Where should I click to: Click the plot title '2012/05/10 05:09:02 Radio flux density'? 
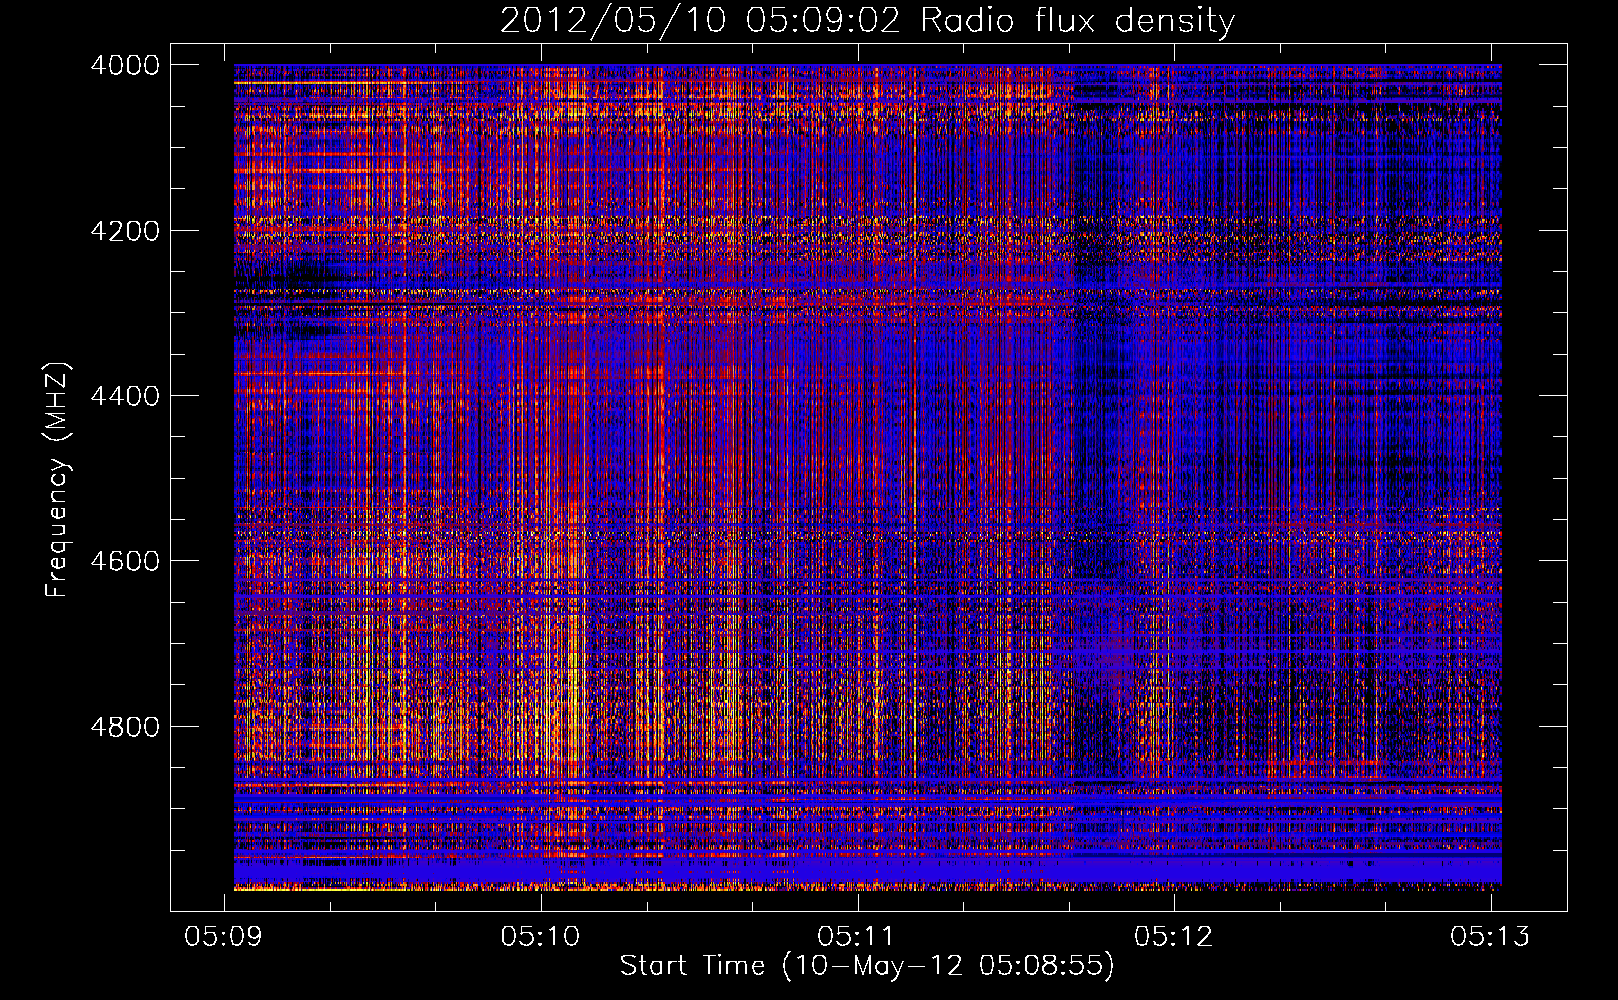(x=867, y=20)
